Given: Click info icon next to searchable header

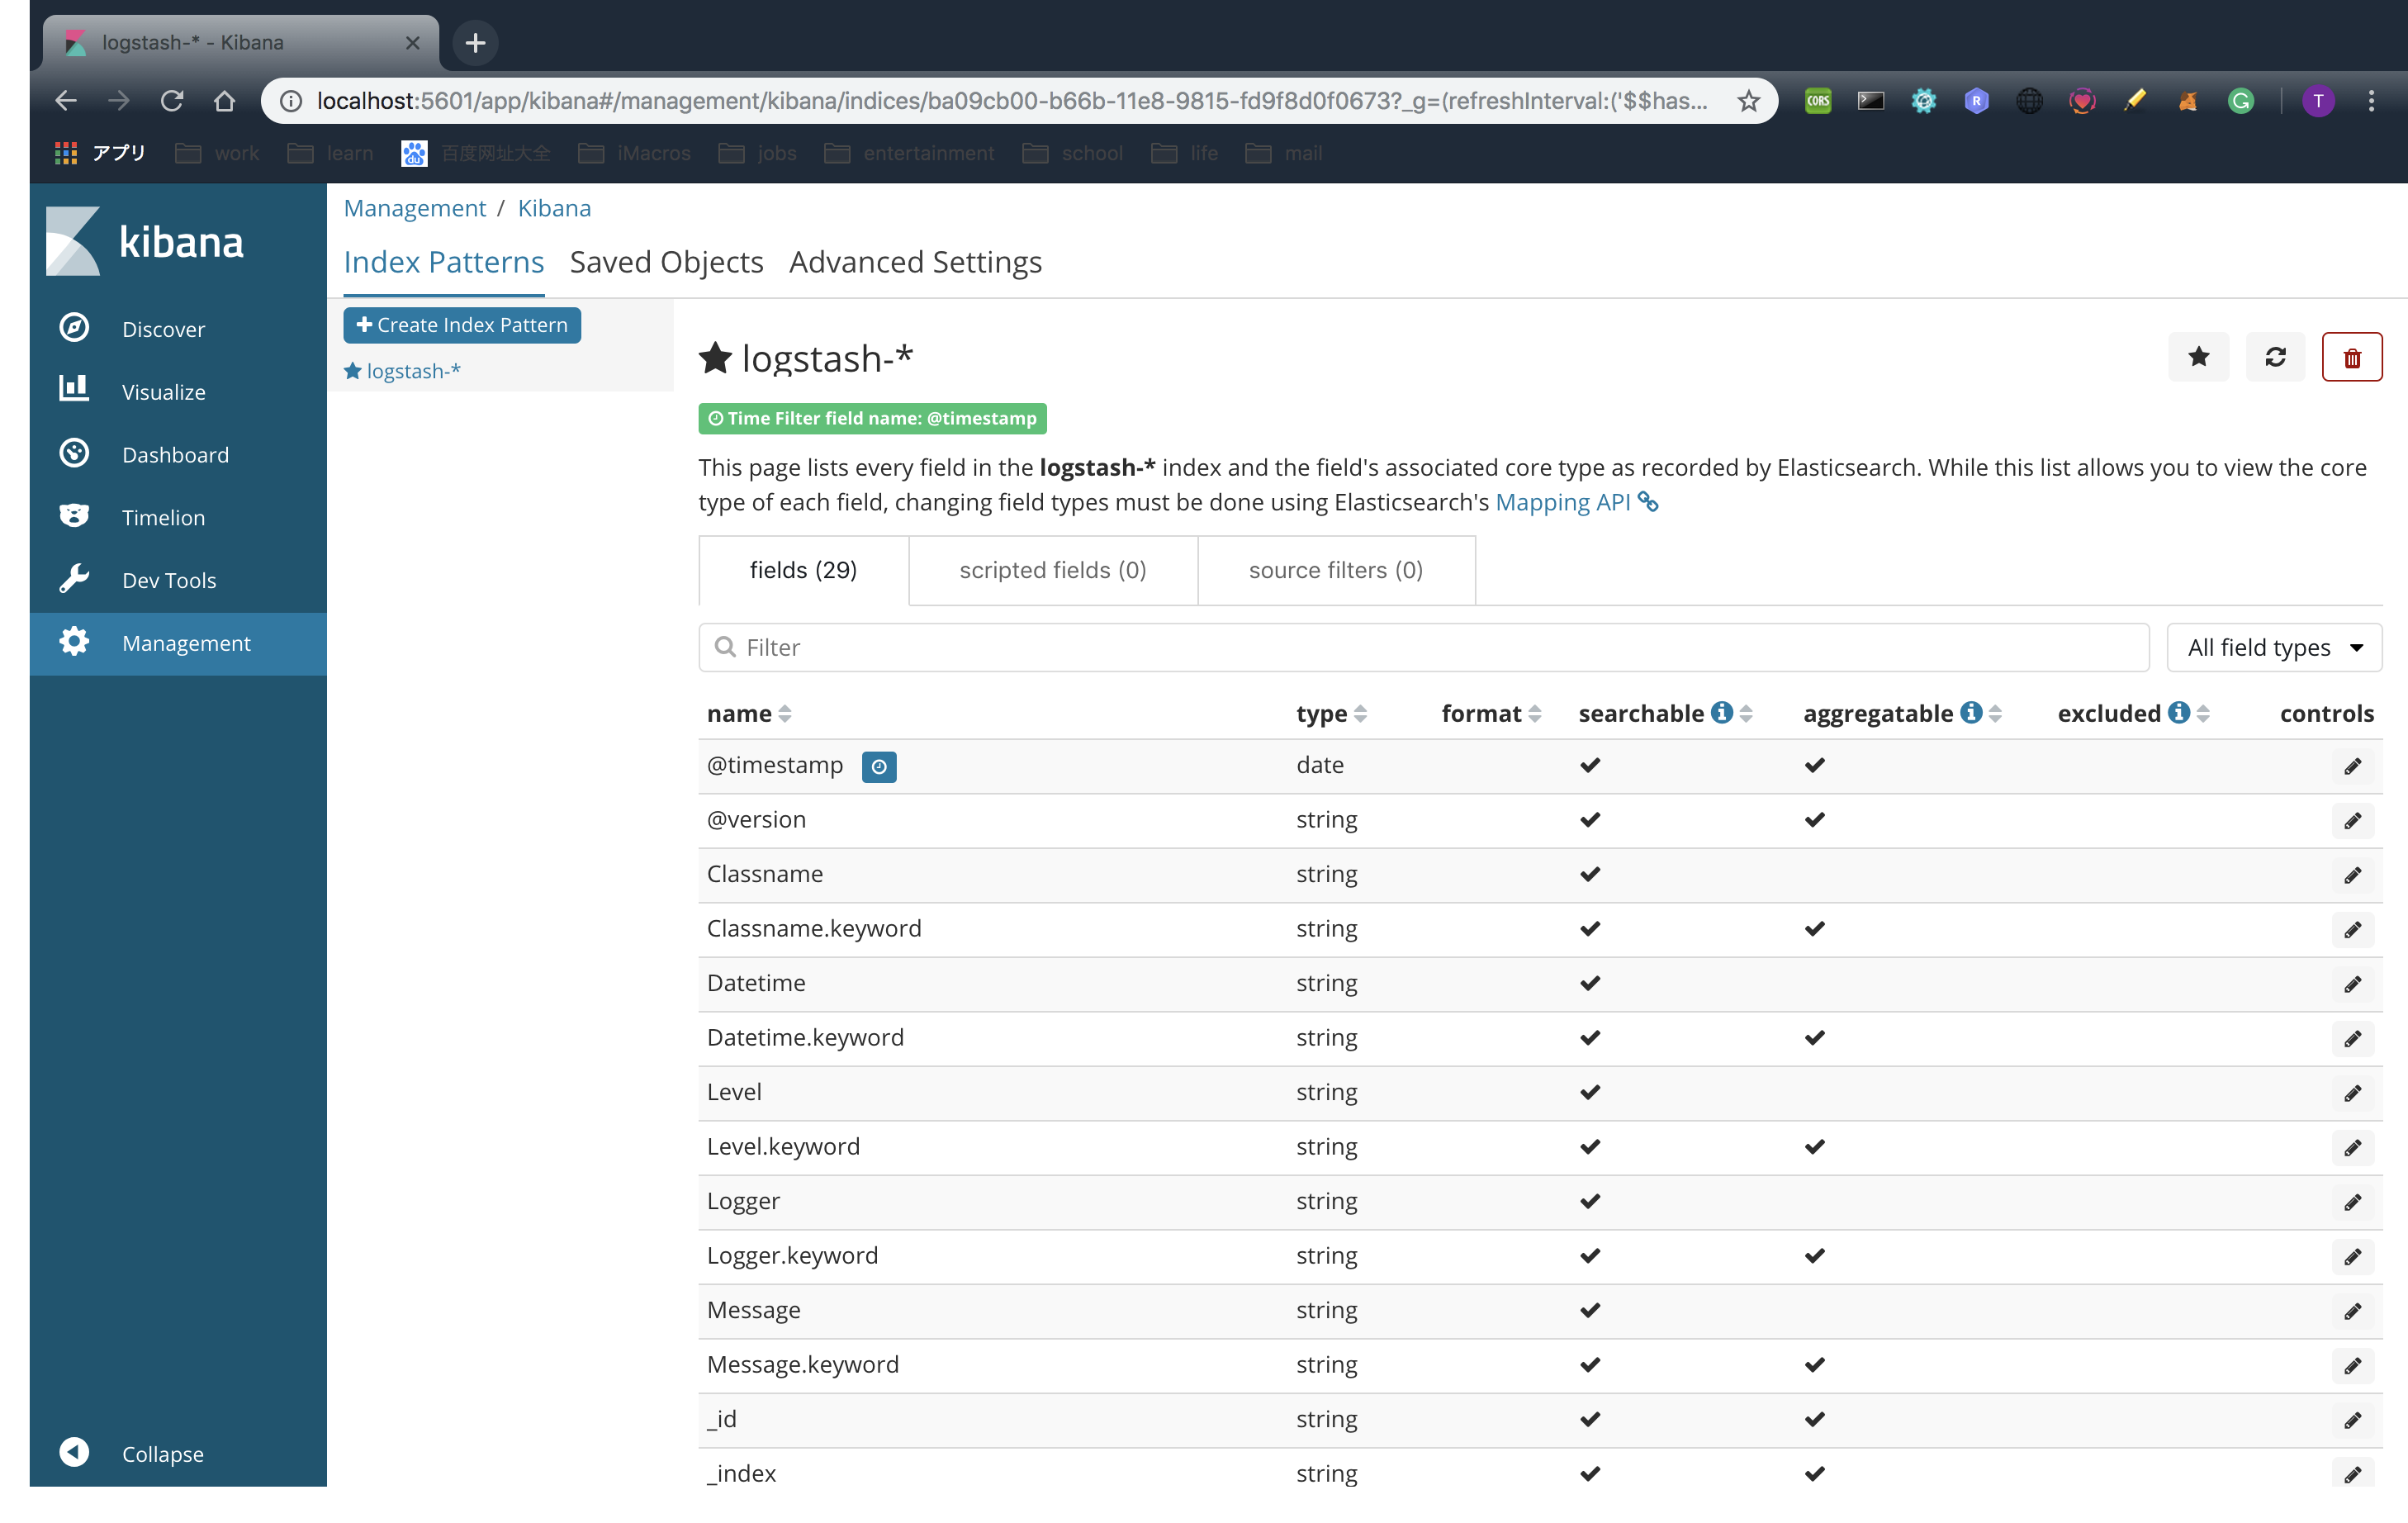Looking at the screenshot, I should [x=1721, y=712].
